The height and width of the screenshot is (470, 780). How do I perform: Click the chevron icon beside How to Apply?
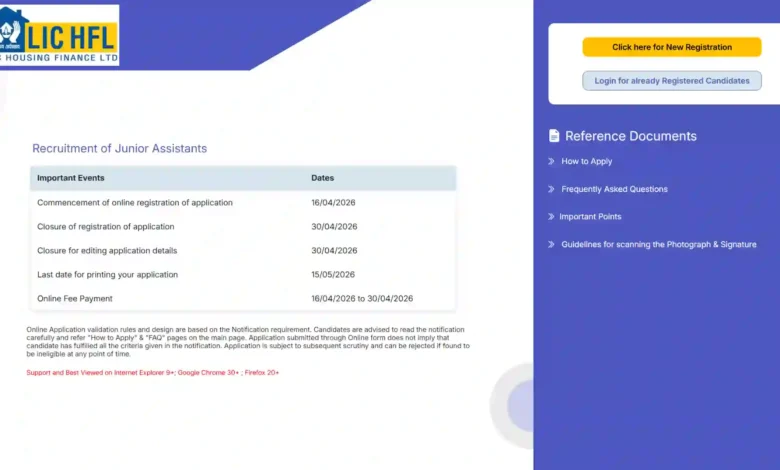pos(551,161)
